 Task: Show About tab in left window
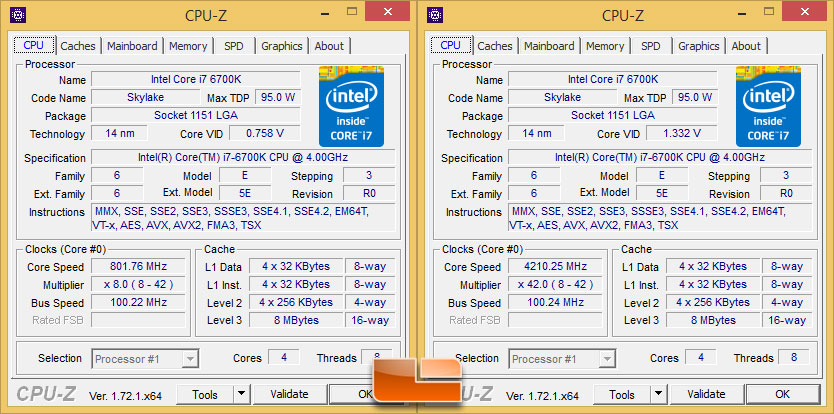pos(329,46)
